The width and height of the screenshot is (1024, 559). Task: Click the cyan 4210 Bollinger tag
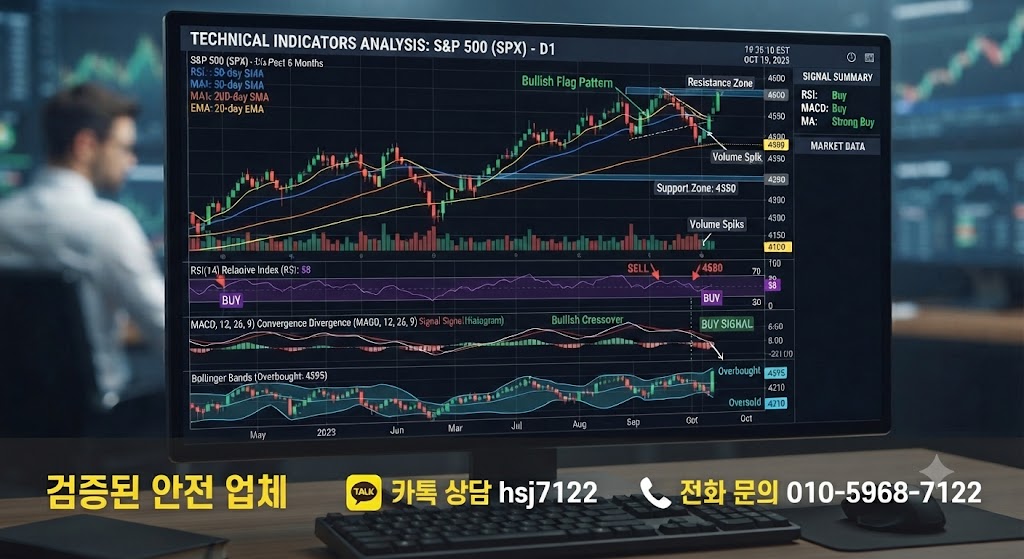click(x=775, y=404)
